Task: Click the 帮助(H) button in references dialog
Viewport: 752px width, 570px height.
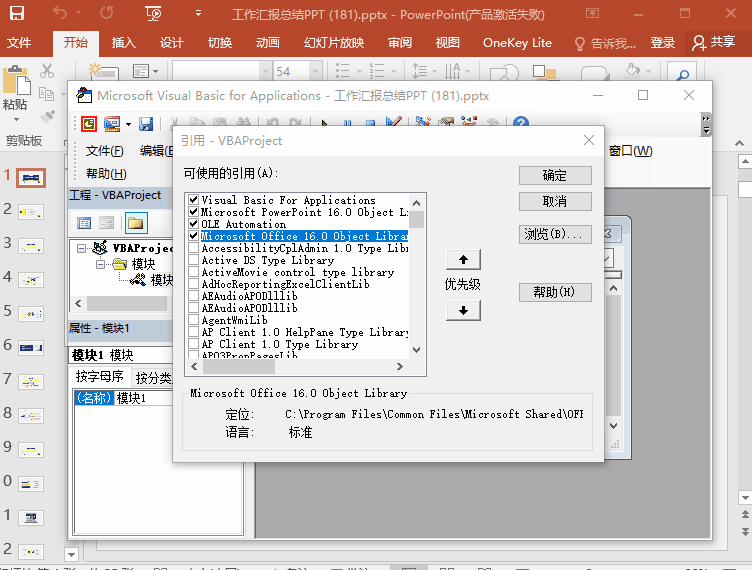Action: coord(555,292)
